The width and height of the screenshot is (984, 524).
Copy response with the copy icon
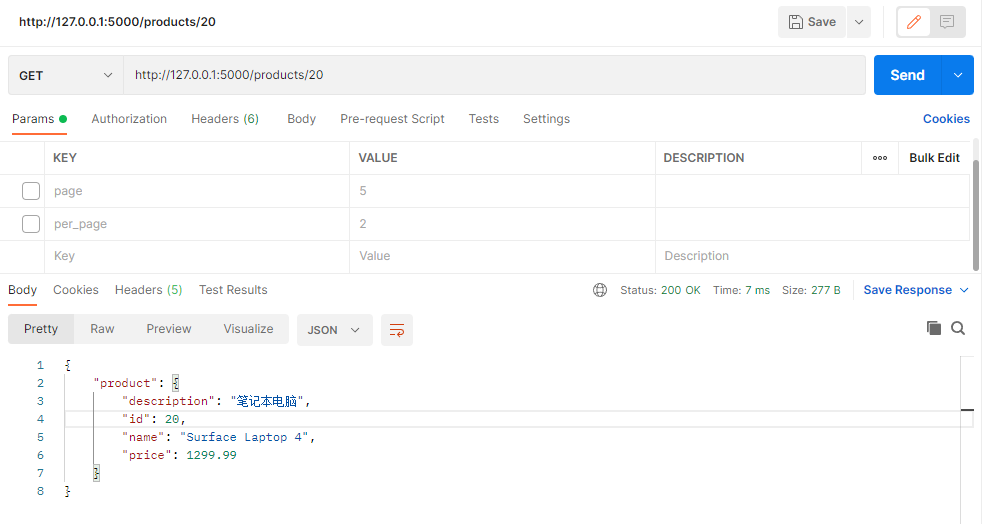pyautogui.click(x=934, y=328)
